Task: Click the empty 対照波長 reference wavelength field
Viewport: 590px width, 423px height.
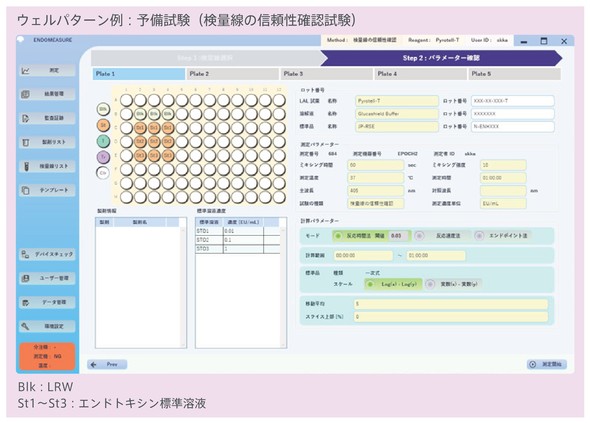Action: (503, 191)
